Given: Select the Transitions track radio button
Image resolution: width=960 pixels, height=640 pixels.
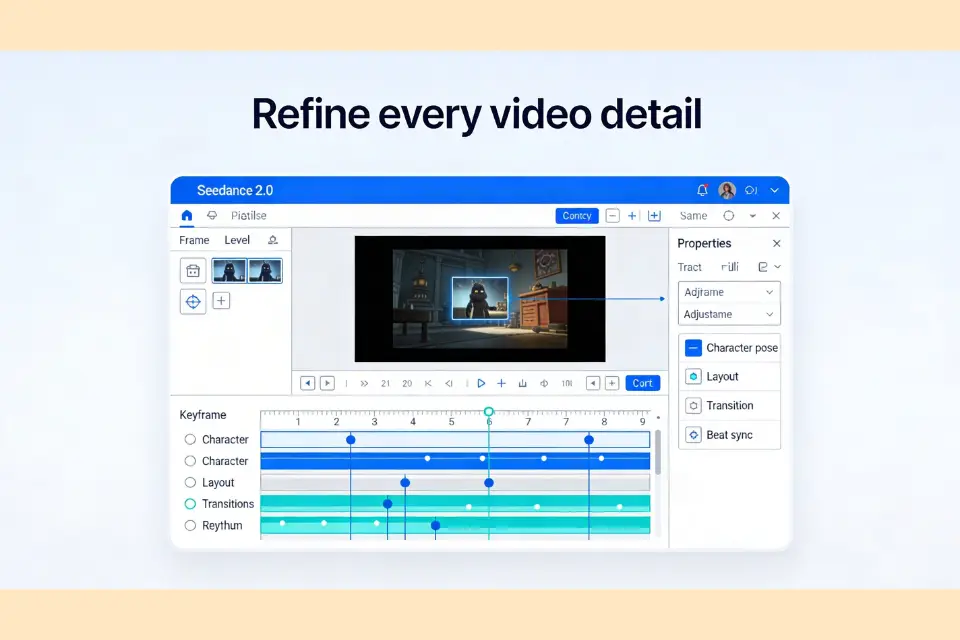Looking at the screenshot, I should pyautogui.click(x=190, y=504).
